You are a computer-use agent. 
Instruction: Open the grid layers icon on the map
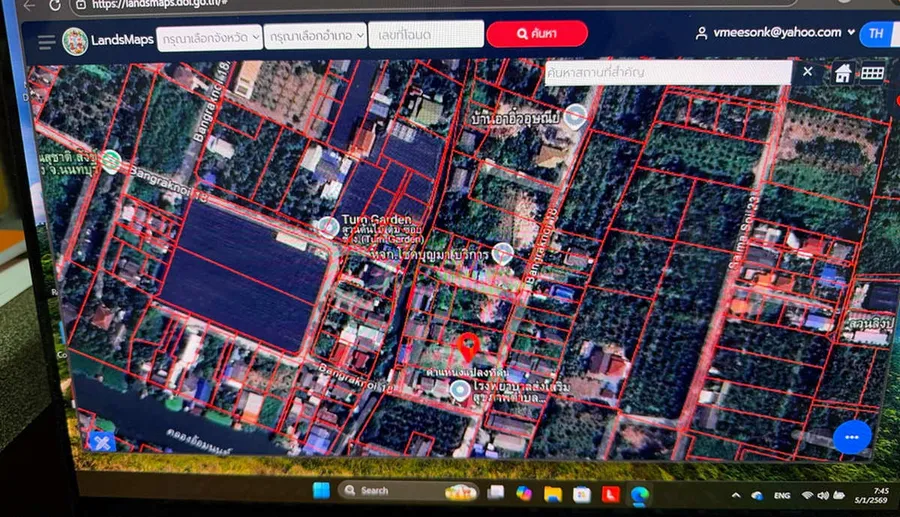point(872,73)
